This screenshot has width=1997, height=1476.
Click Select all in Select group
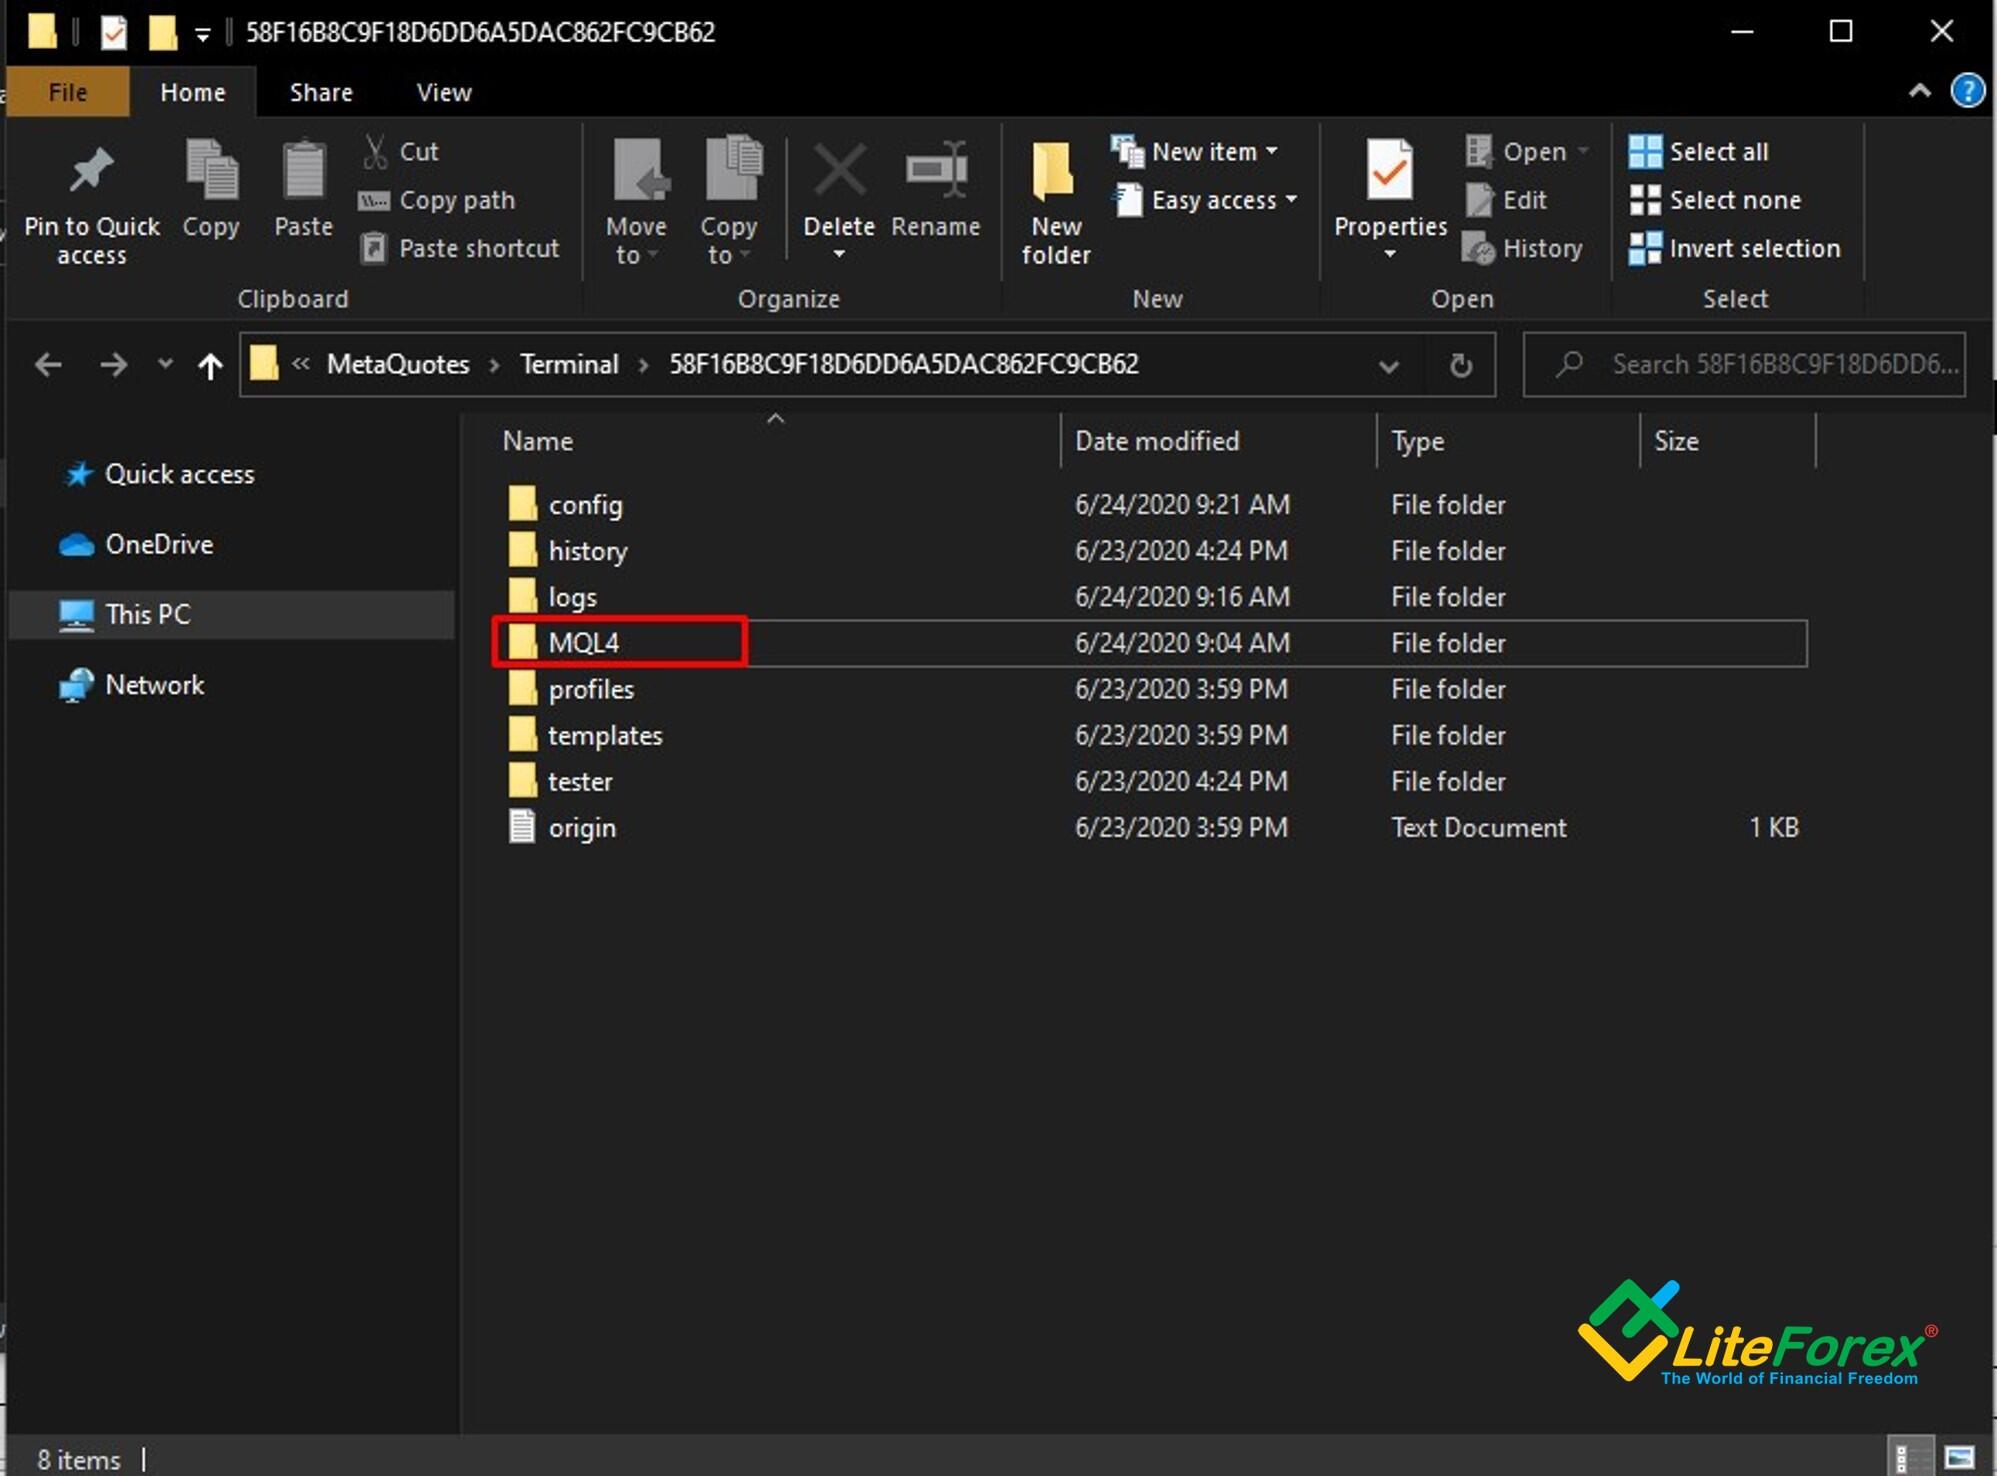(1699, 151)
